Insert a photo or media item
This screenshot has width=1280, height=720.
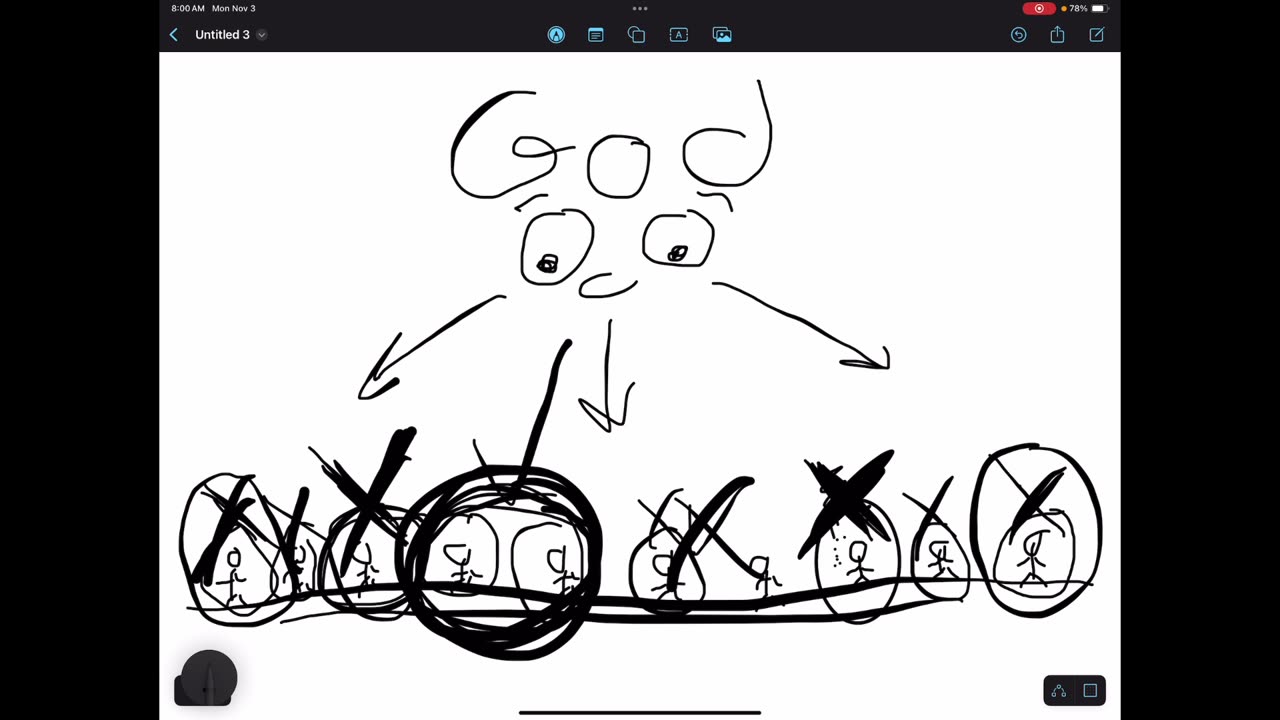coord(722,35)
